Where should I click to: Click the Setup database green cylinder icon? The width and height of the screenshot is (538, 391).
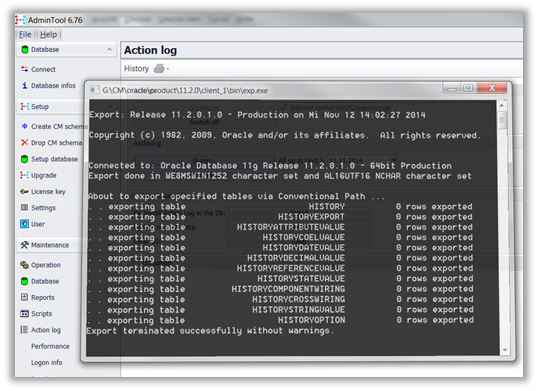(x=24, y=159)
